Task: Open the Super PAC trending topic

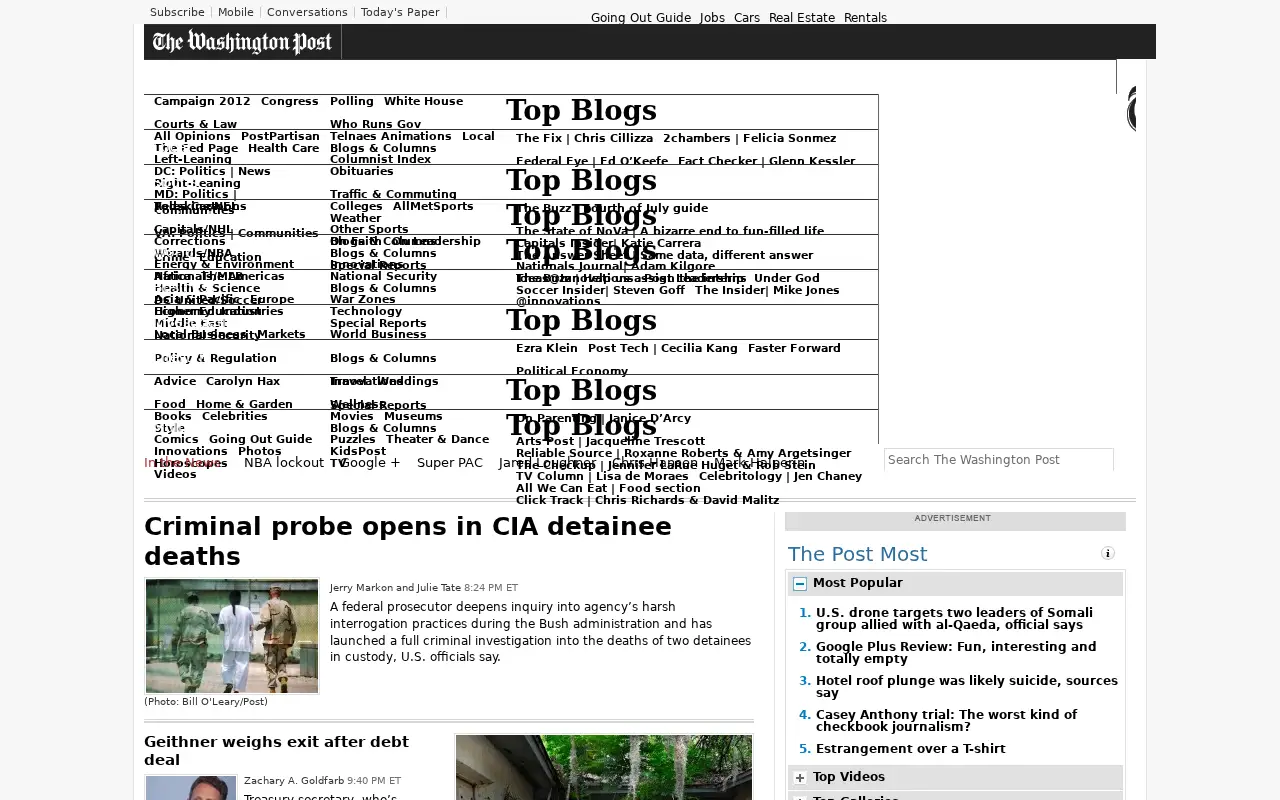Action: click(450, 463)
